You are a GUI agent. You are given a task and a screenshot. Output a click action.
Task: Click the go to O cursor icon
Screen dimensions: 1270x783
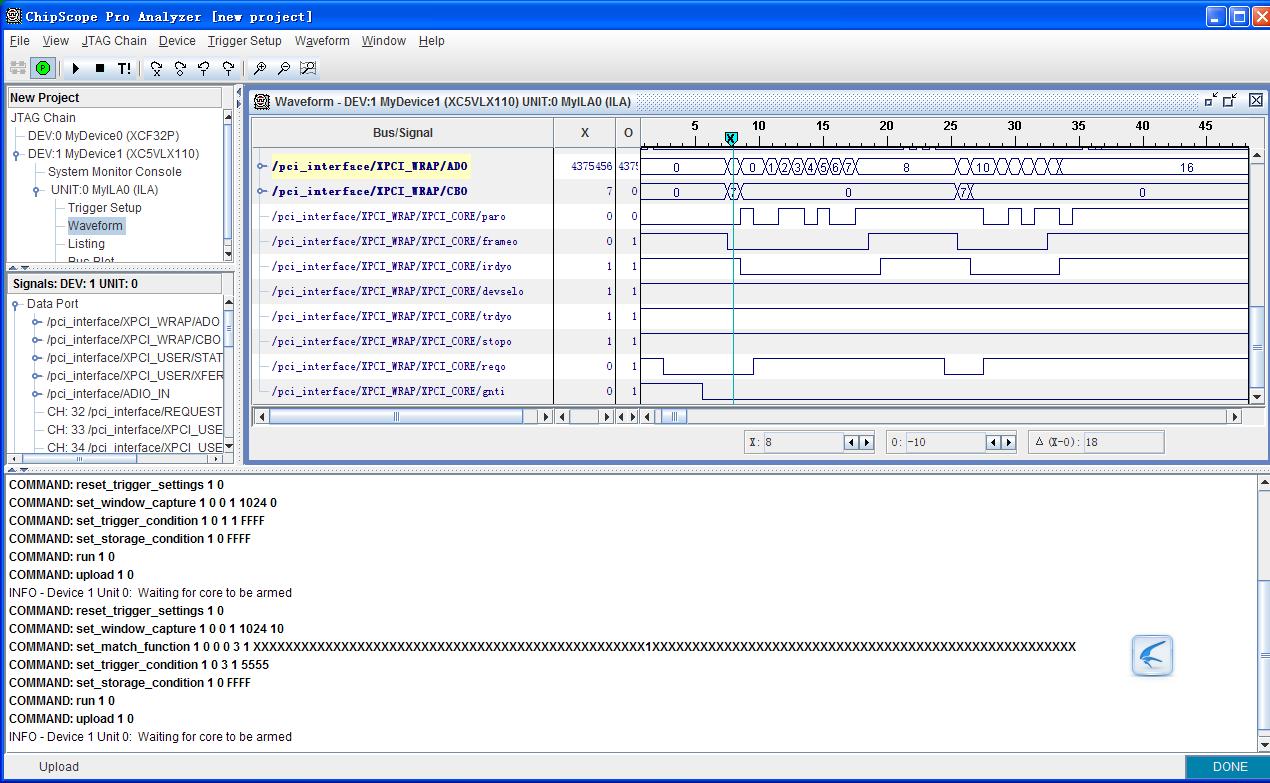(x=180, y=68)
